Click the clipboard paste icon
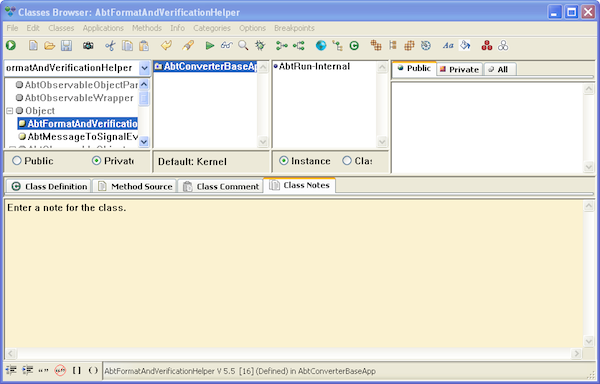This screenshot has height=384, width=600. tap(144, 46)
